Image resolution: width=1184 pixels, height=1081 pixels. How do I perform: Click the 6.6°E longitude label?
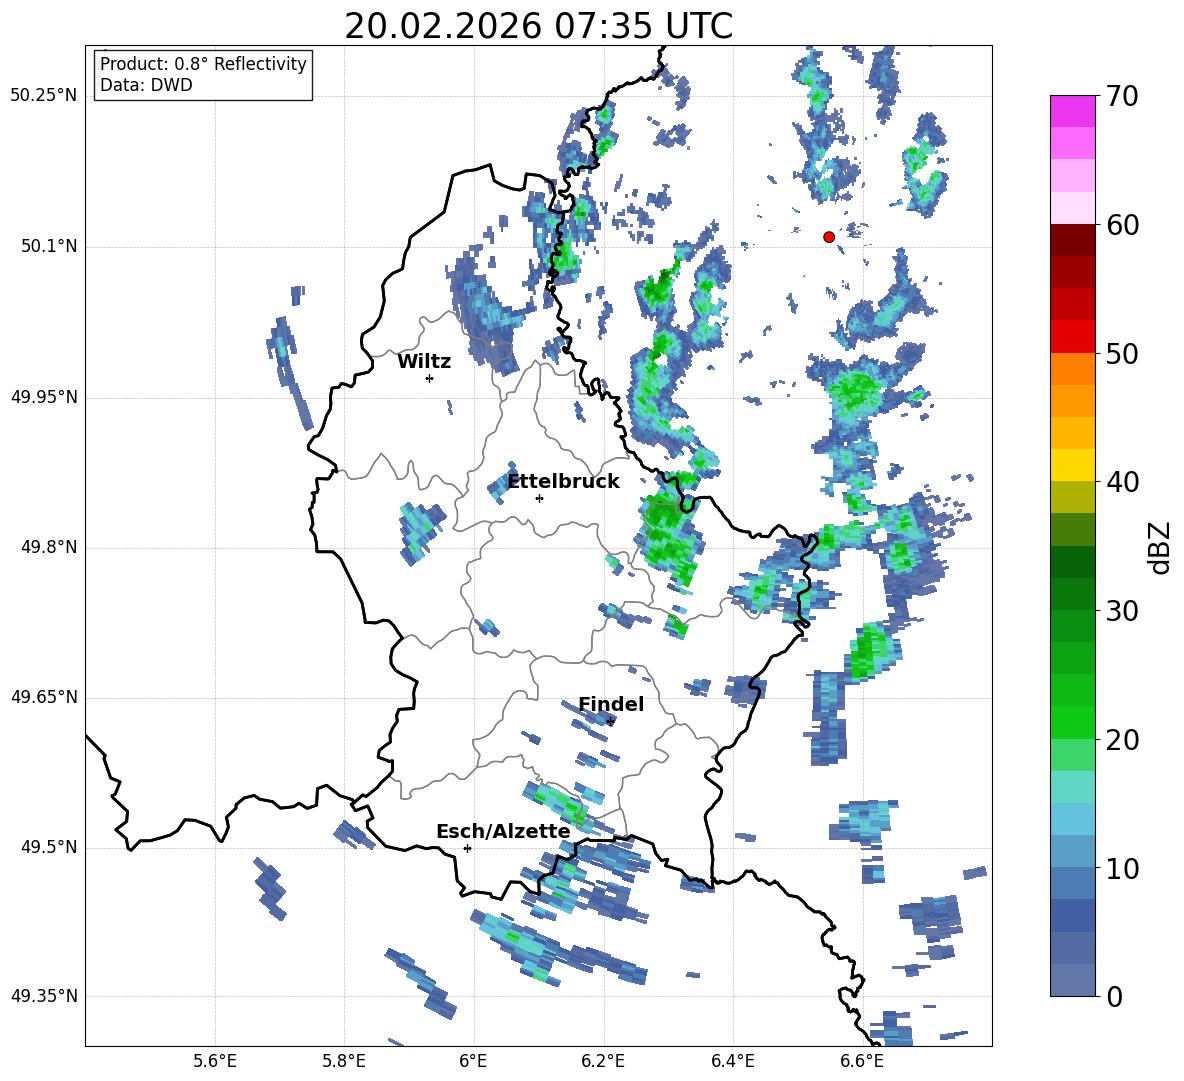pos(862,1061)
